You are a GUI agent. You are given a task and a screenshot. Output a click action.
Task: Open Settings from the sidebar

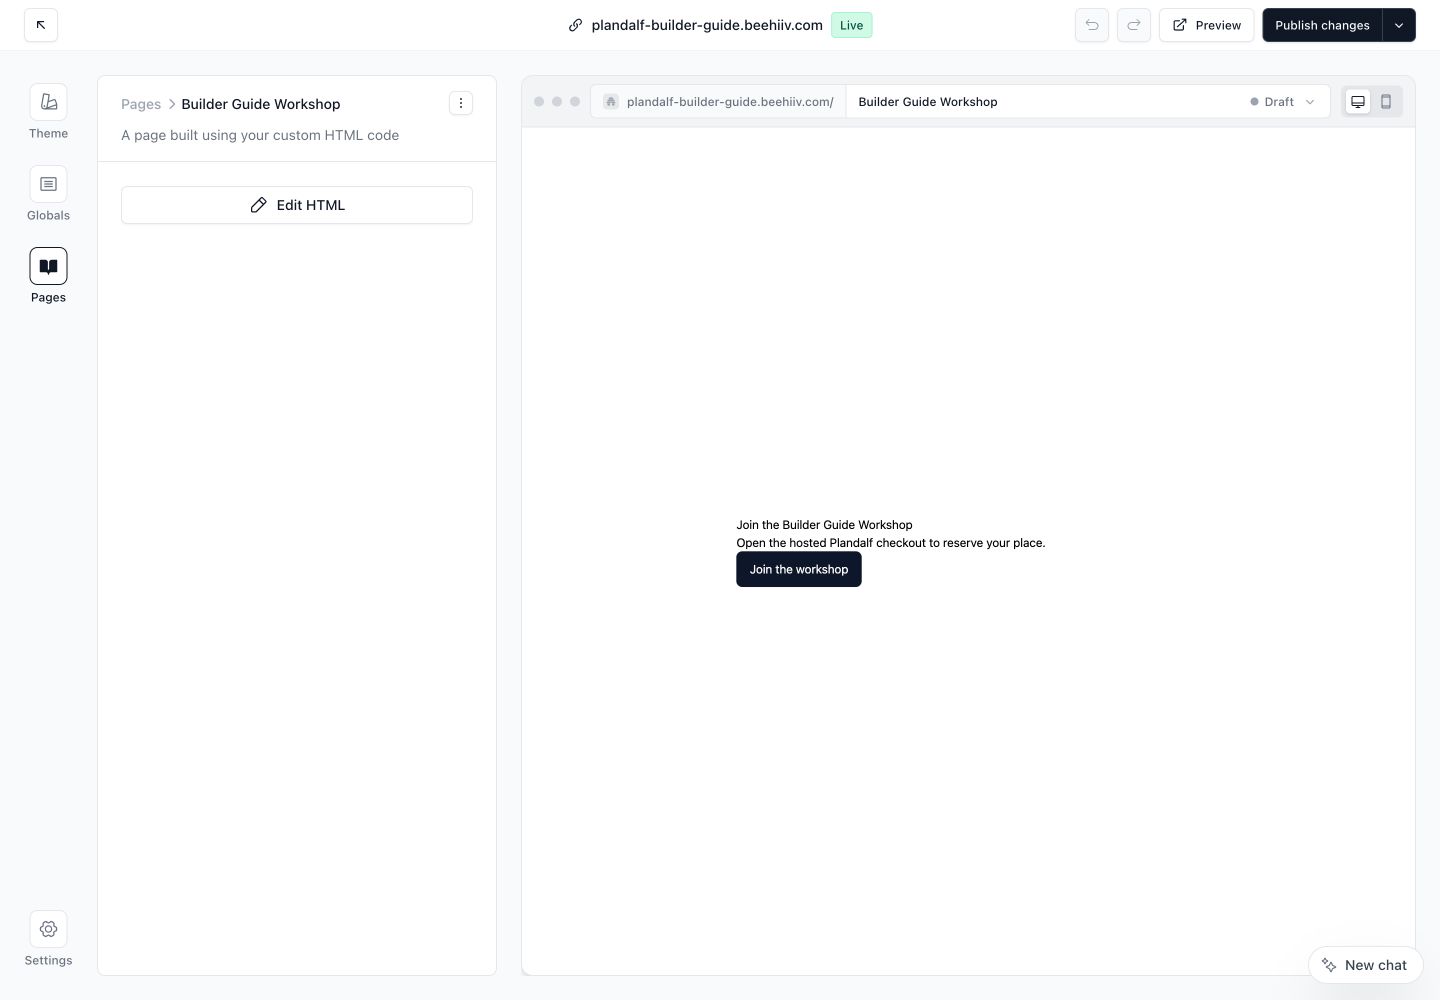pyautogui.click(x=48, y=939)
